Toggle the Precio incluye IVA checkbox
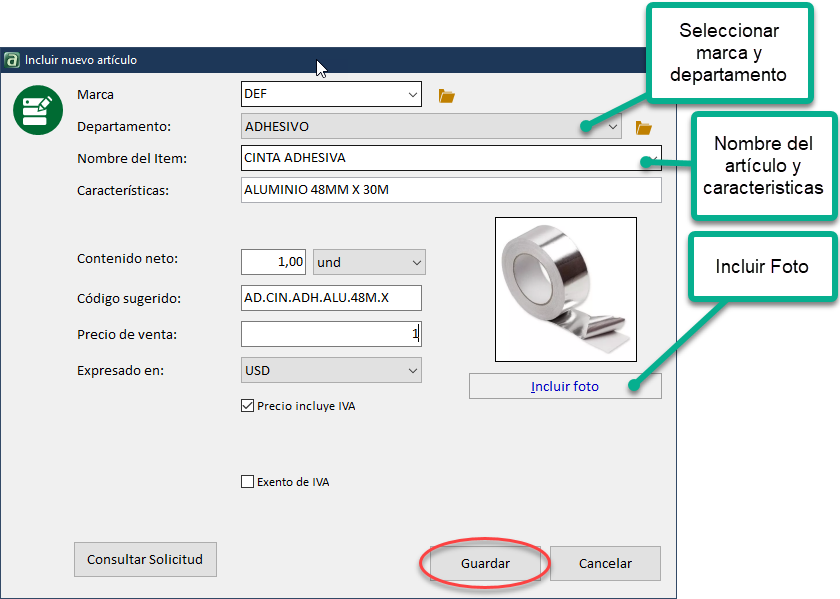The width and height of the screenshot is (840, 599). pyautogui.click(x=247, y=406)
